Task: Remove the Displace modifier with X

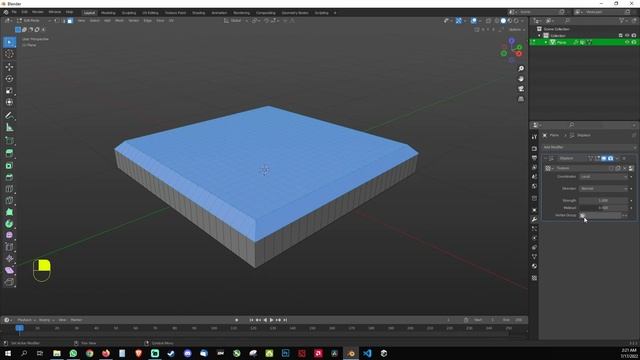Action: 624,158
